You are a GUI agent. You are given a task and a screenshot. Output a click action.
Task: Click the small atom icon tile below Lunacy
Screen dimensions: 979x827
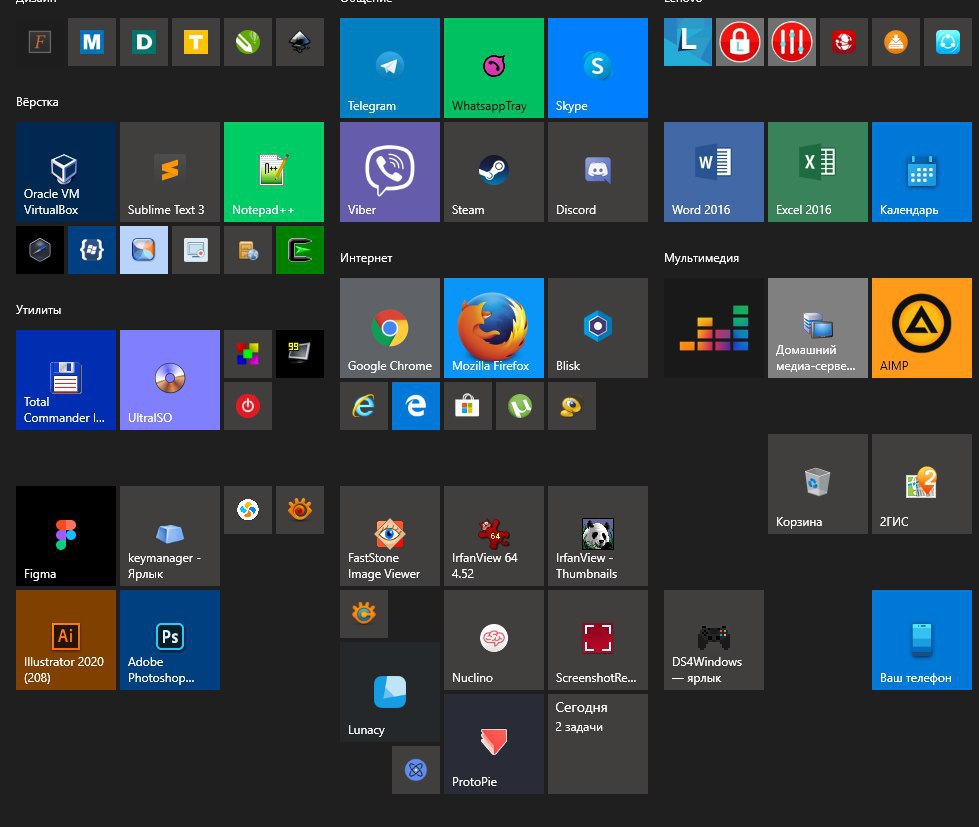416,770
